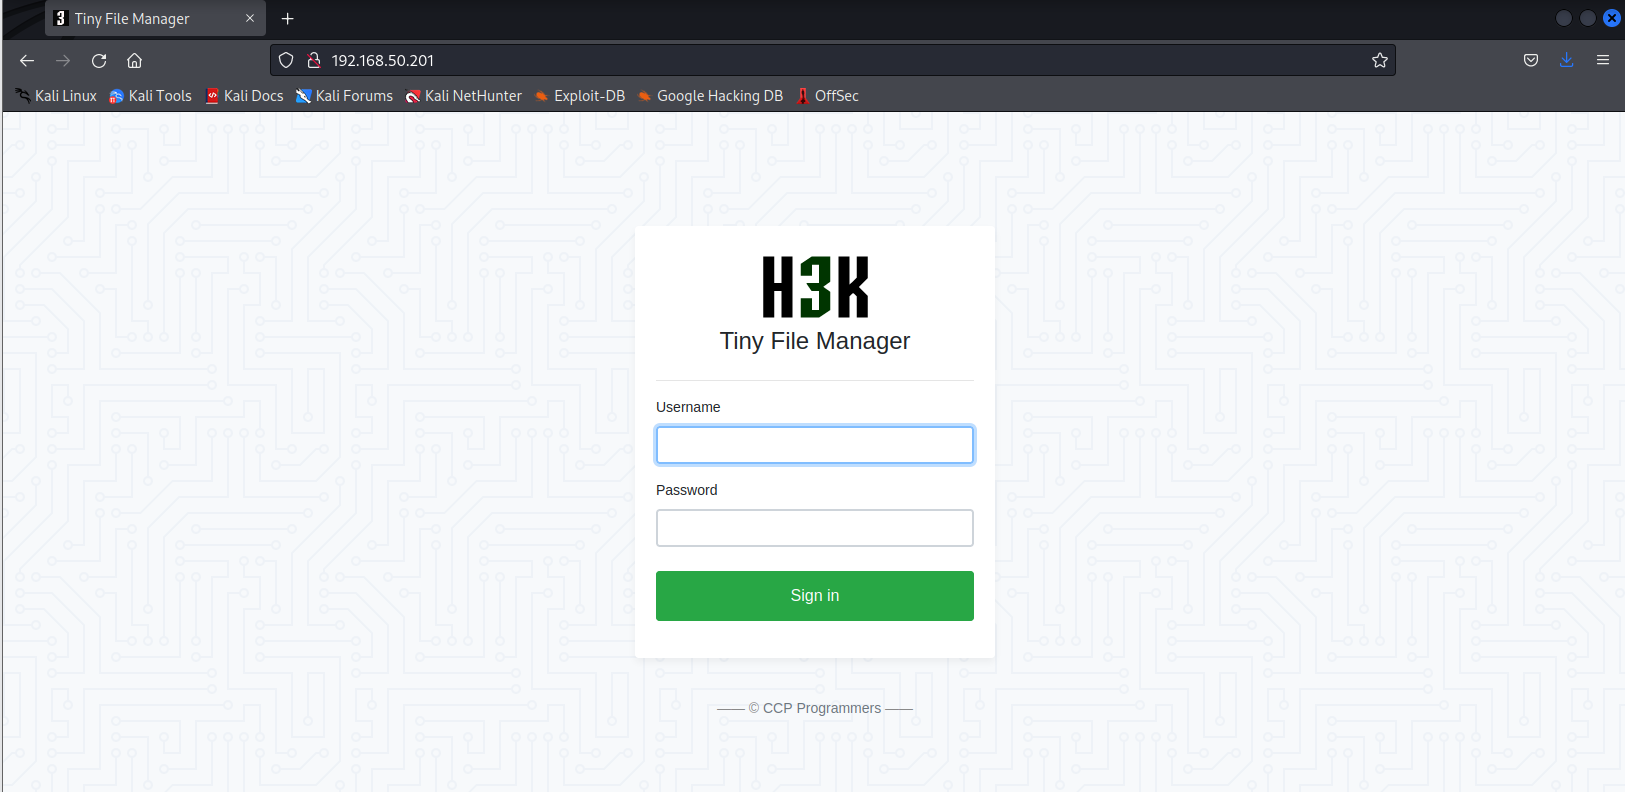
Task: Close the Tiny File Manager tab
Action: [x=250, y=19]
